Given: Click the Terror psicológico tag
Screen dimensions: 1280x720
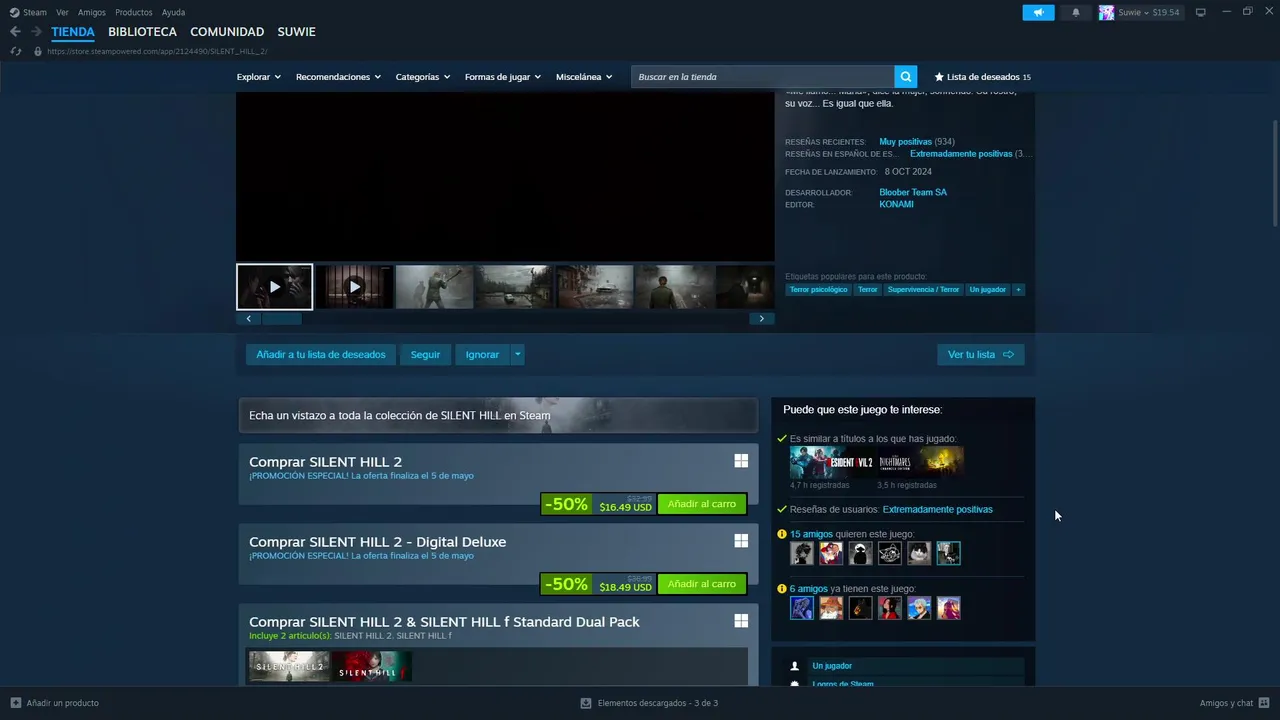Looking at the screenshot, I should pyautogui.click(x=818, y=290).
